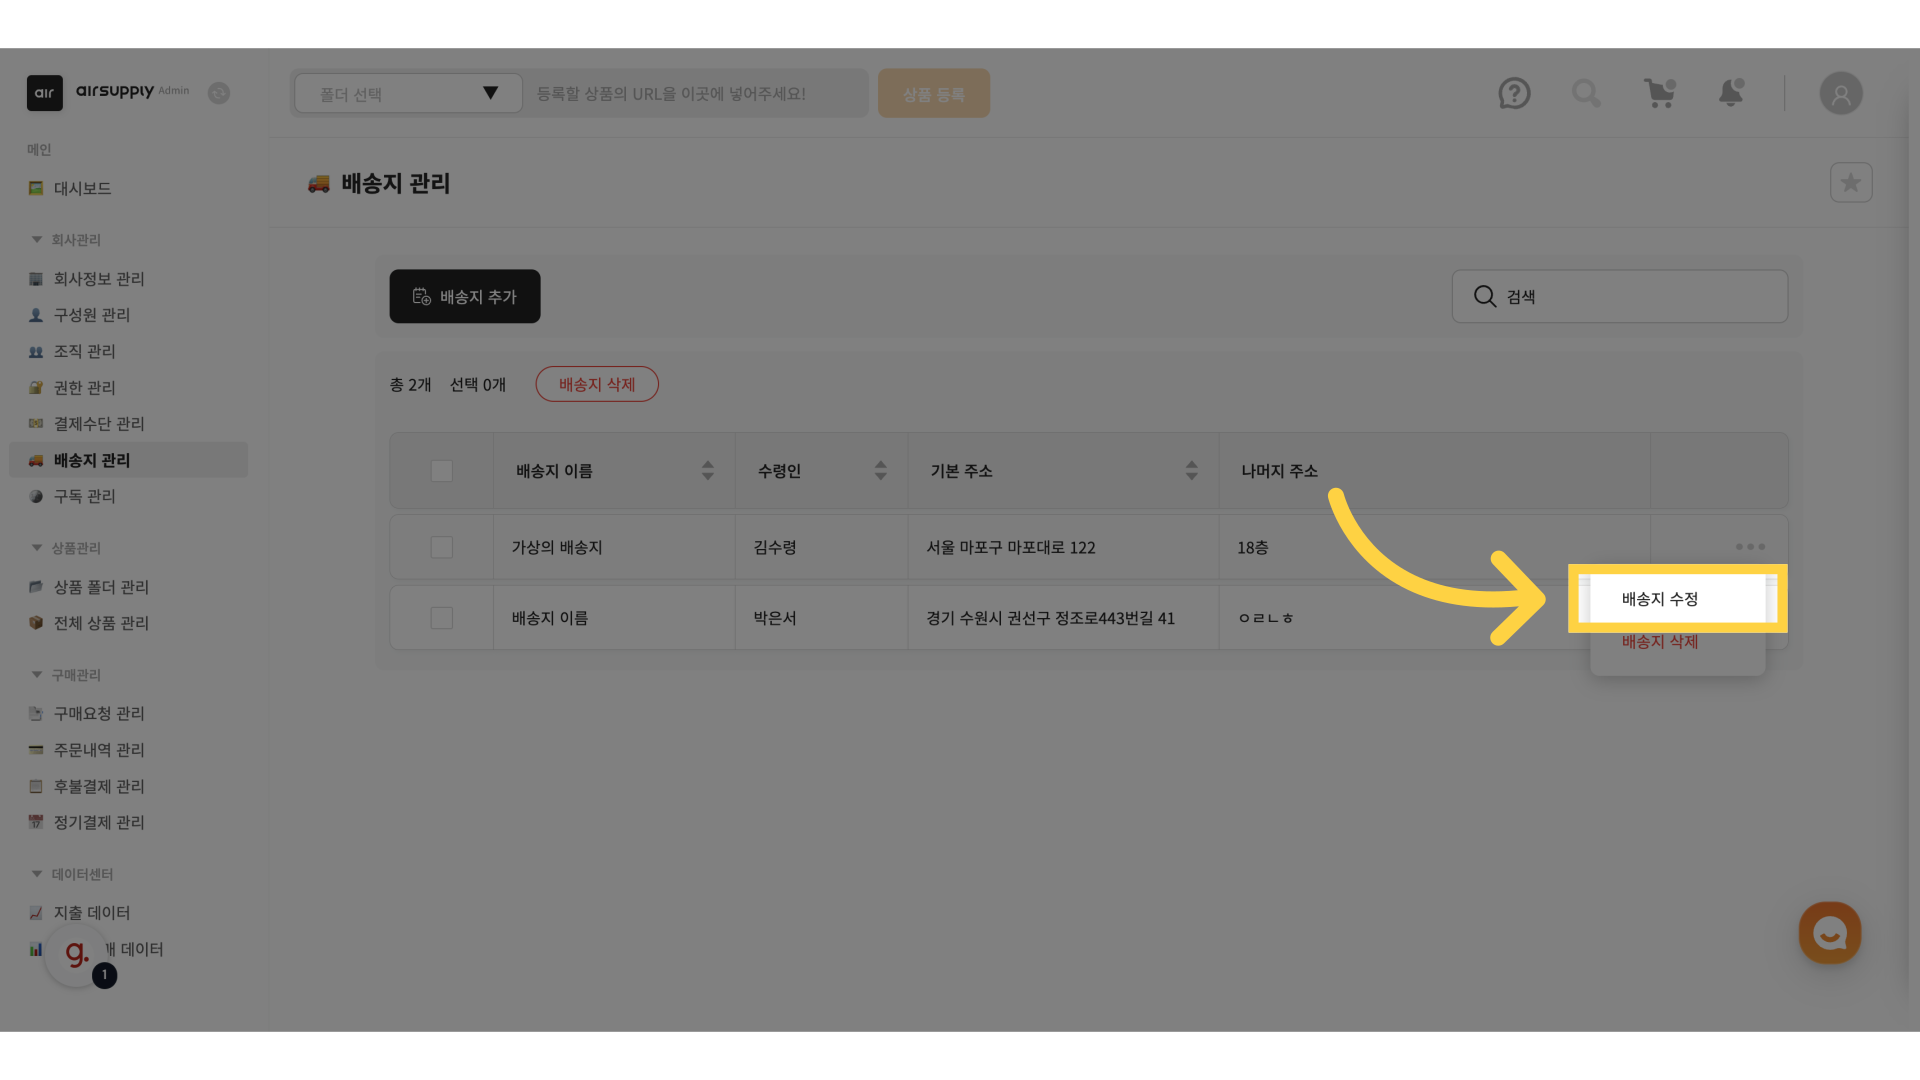Open the orange chat support bubble
1920x1080 pixels.
1829,933
